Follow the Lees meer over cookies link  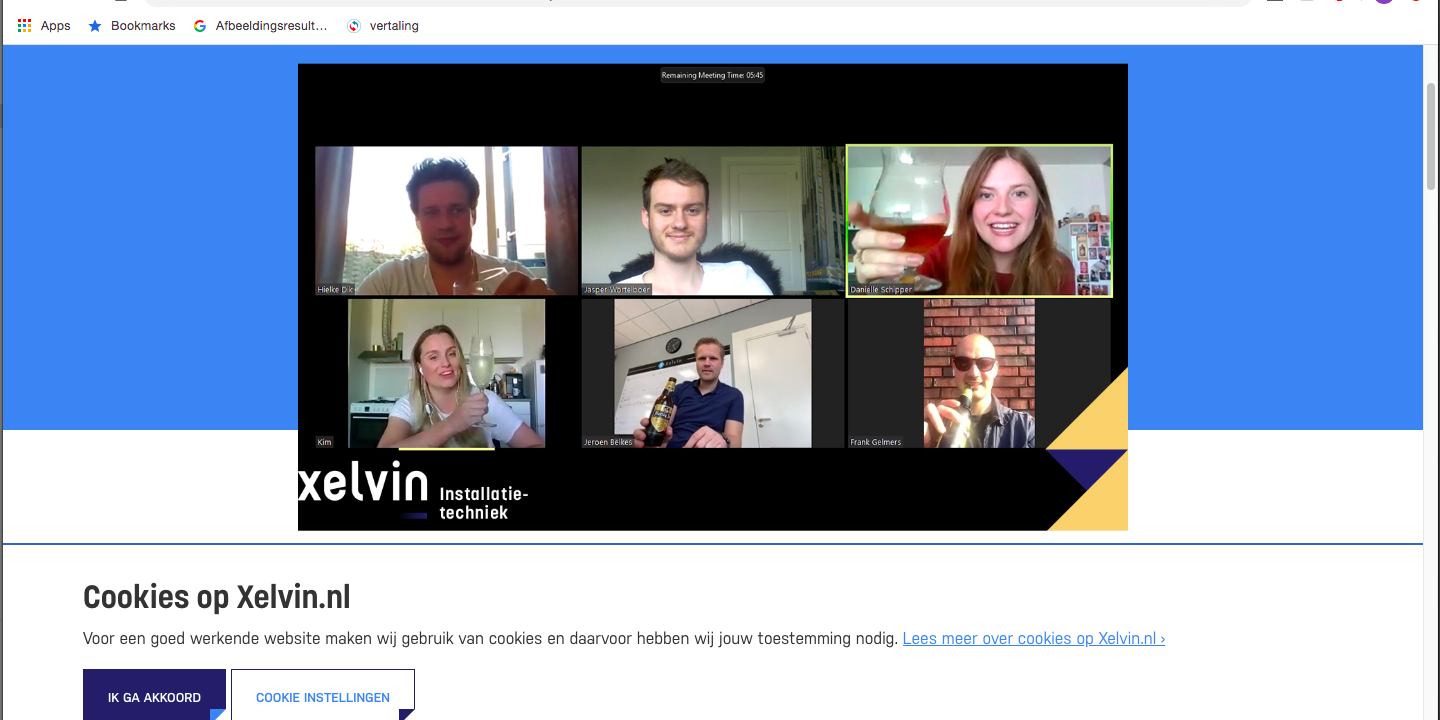1034,638
